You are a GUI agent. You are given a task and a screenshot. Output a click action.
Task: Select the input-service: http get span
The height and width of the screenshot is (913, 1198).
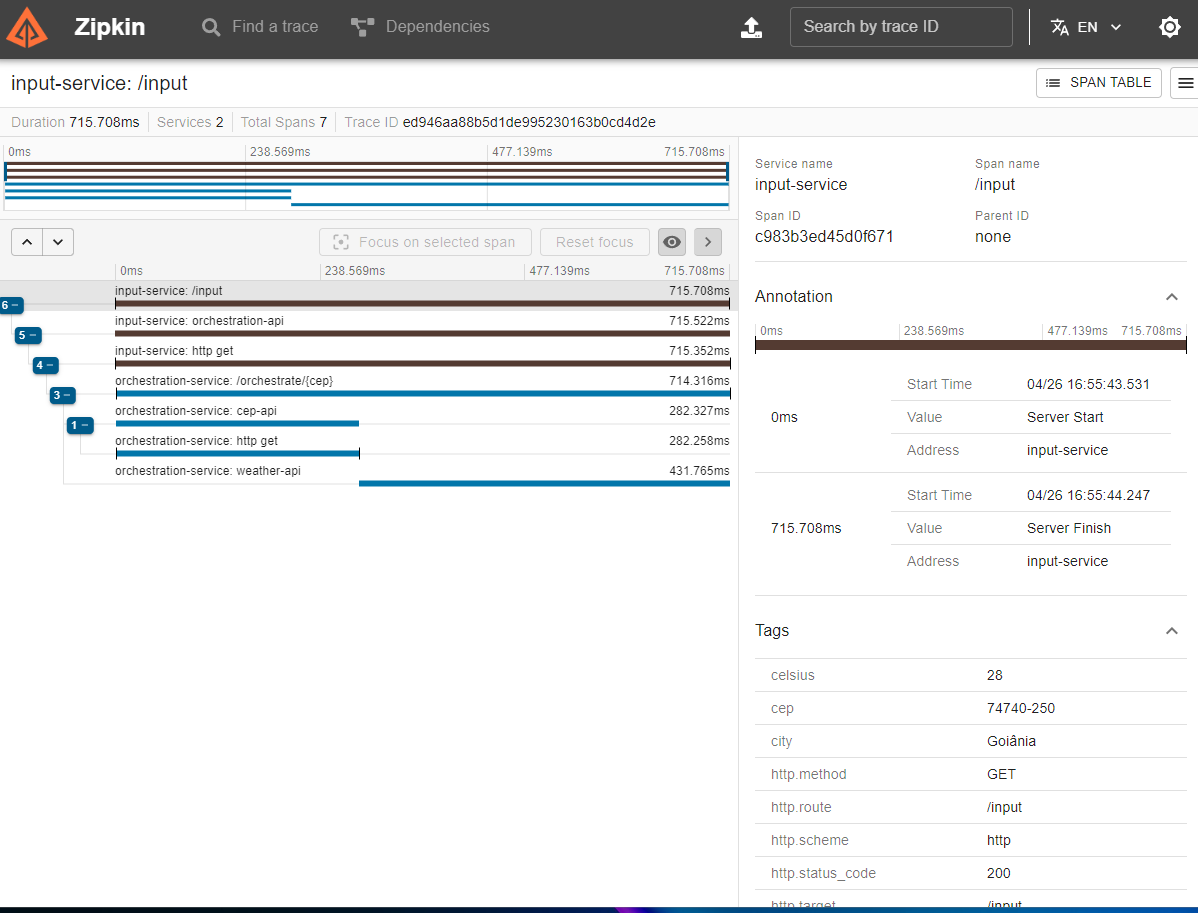[x=422, y=355]
